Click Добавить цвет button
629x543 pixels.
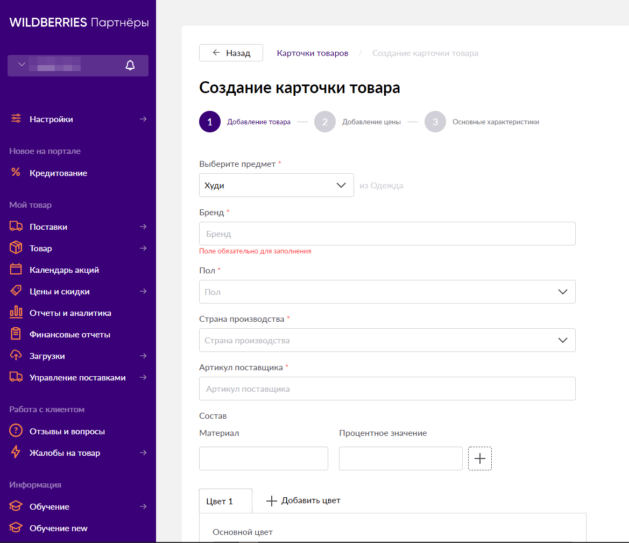[x=303, y=500]
